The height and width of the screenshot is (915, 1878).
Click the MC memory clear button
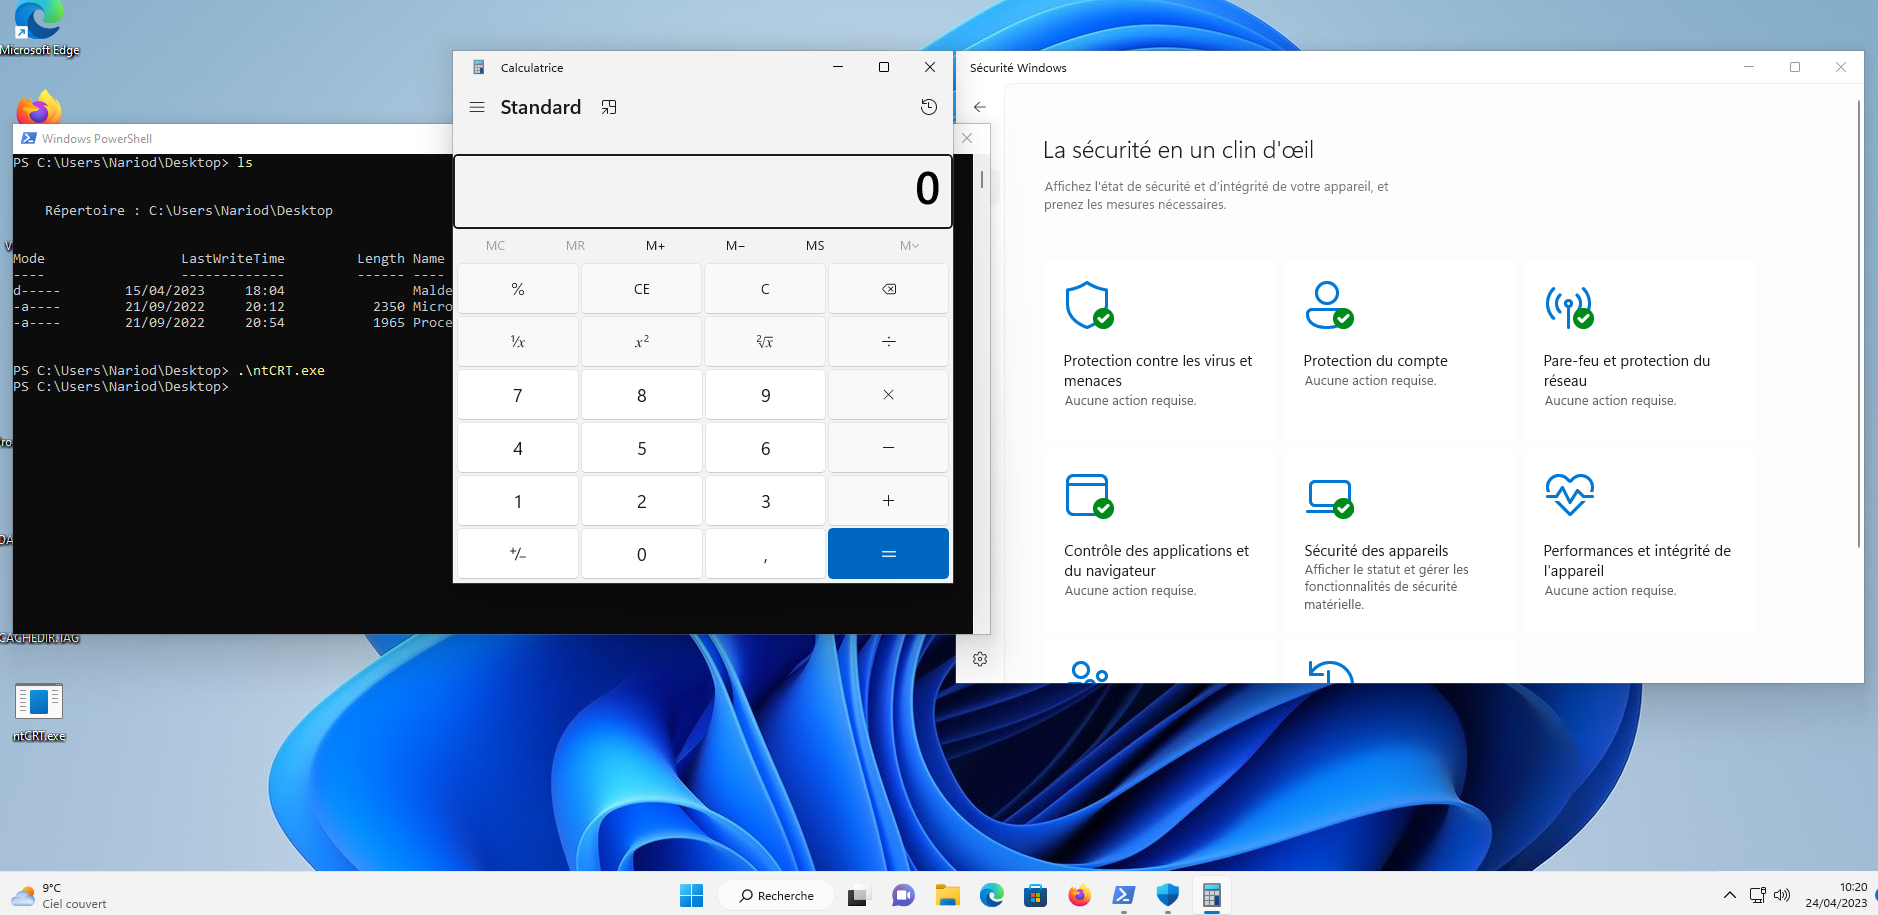coord(495,246)
